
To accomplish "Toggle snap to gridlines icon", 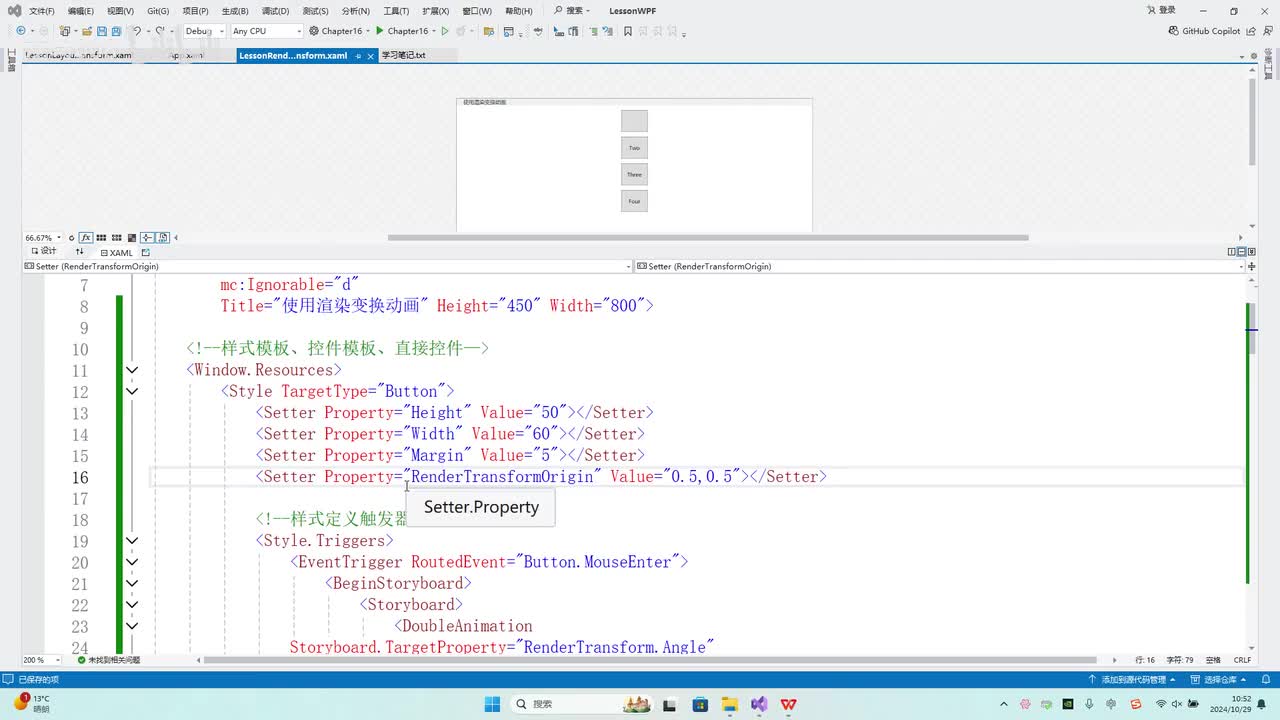I will pyautogui.click(x=117, y=238).
